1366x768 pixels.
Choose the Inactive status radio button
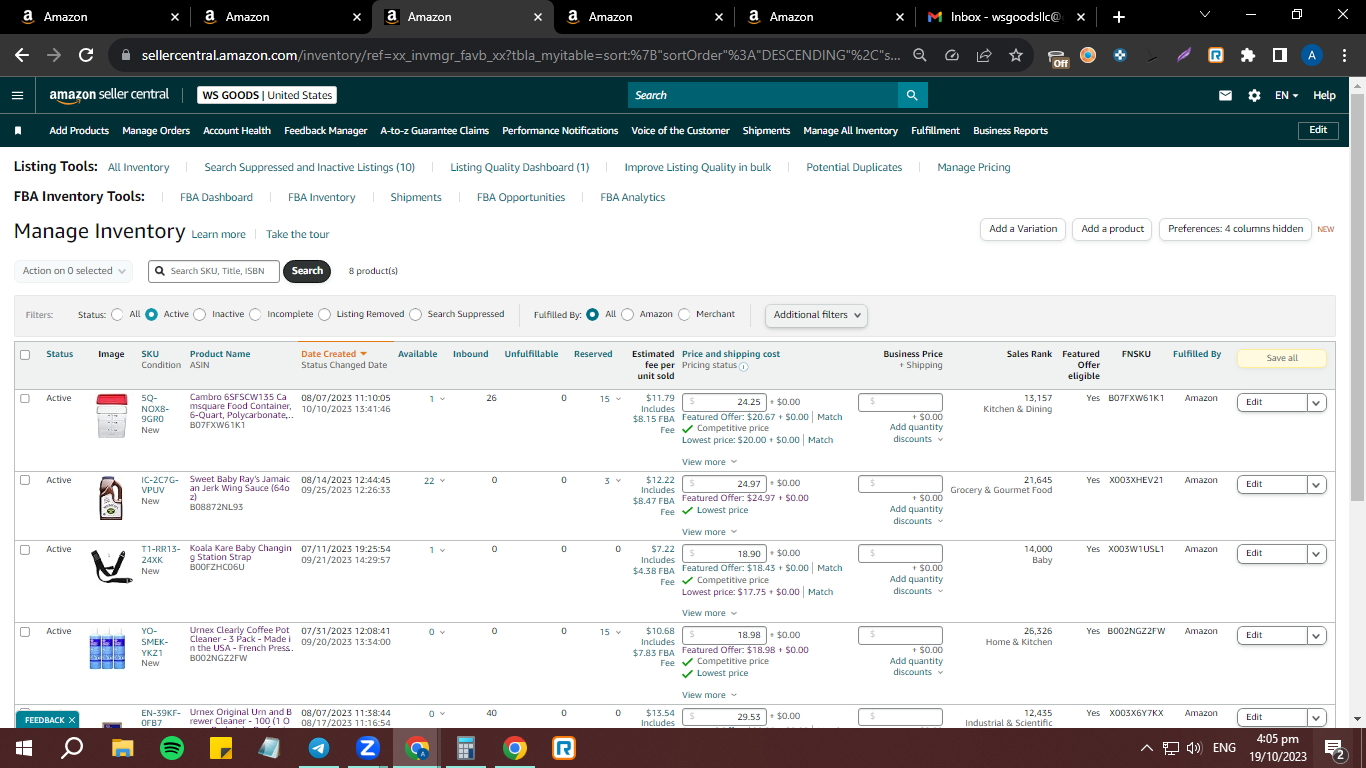pos(200,314)
